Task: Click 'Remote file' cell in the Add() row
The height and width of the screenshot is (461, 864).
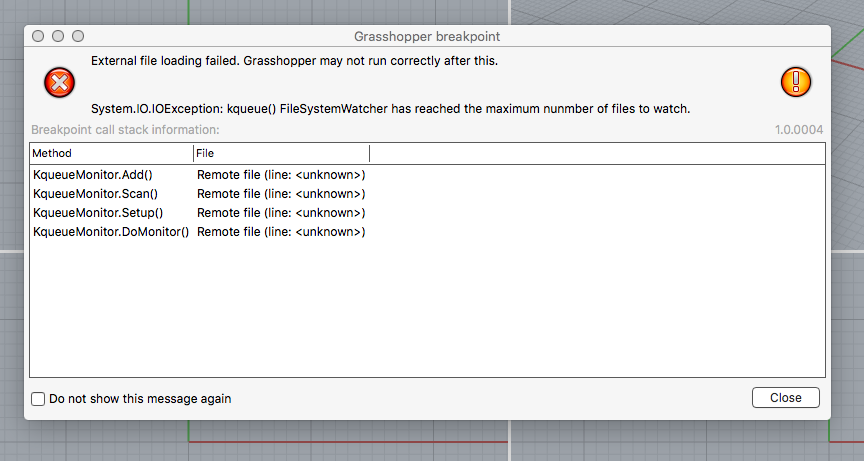Action: click(281, 175)
